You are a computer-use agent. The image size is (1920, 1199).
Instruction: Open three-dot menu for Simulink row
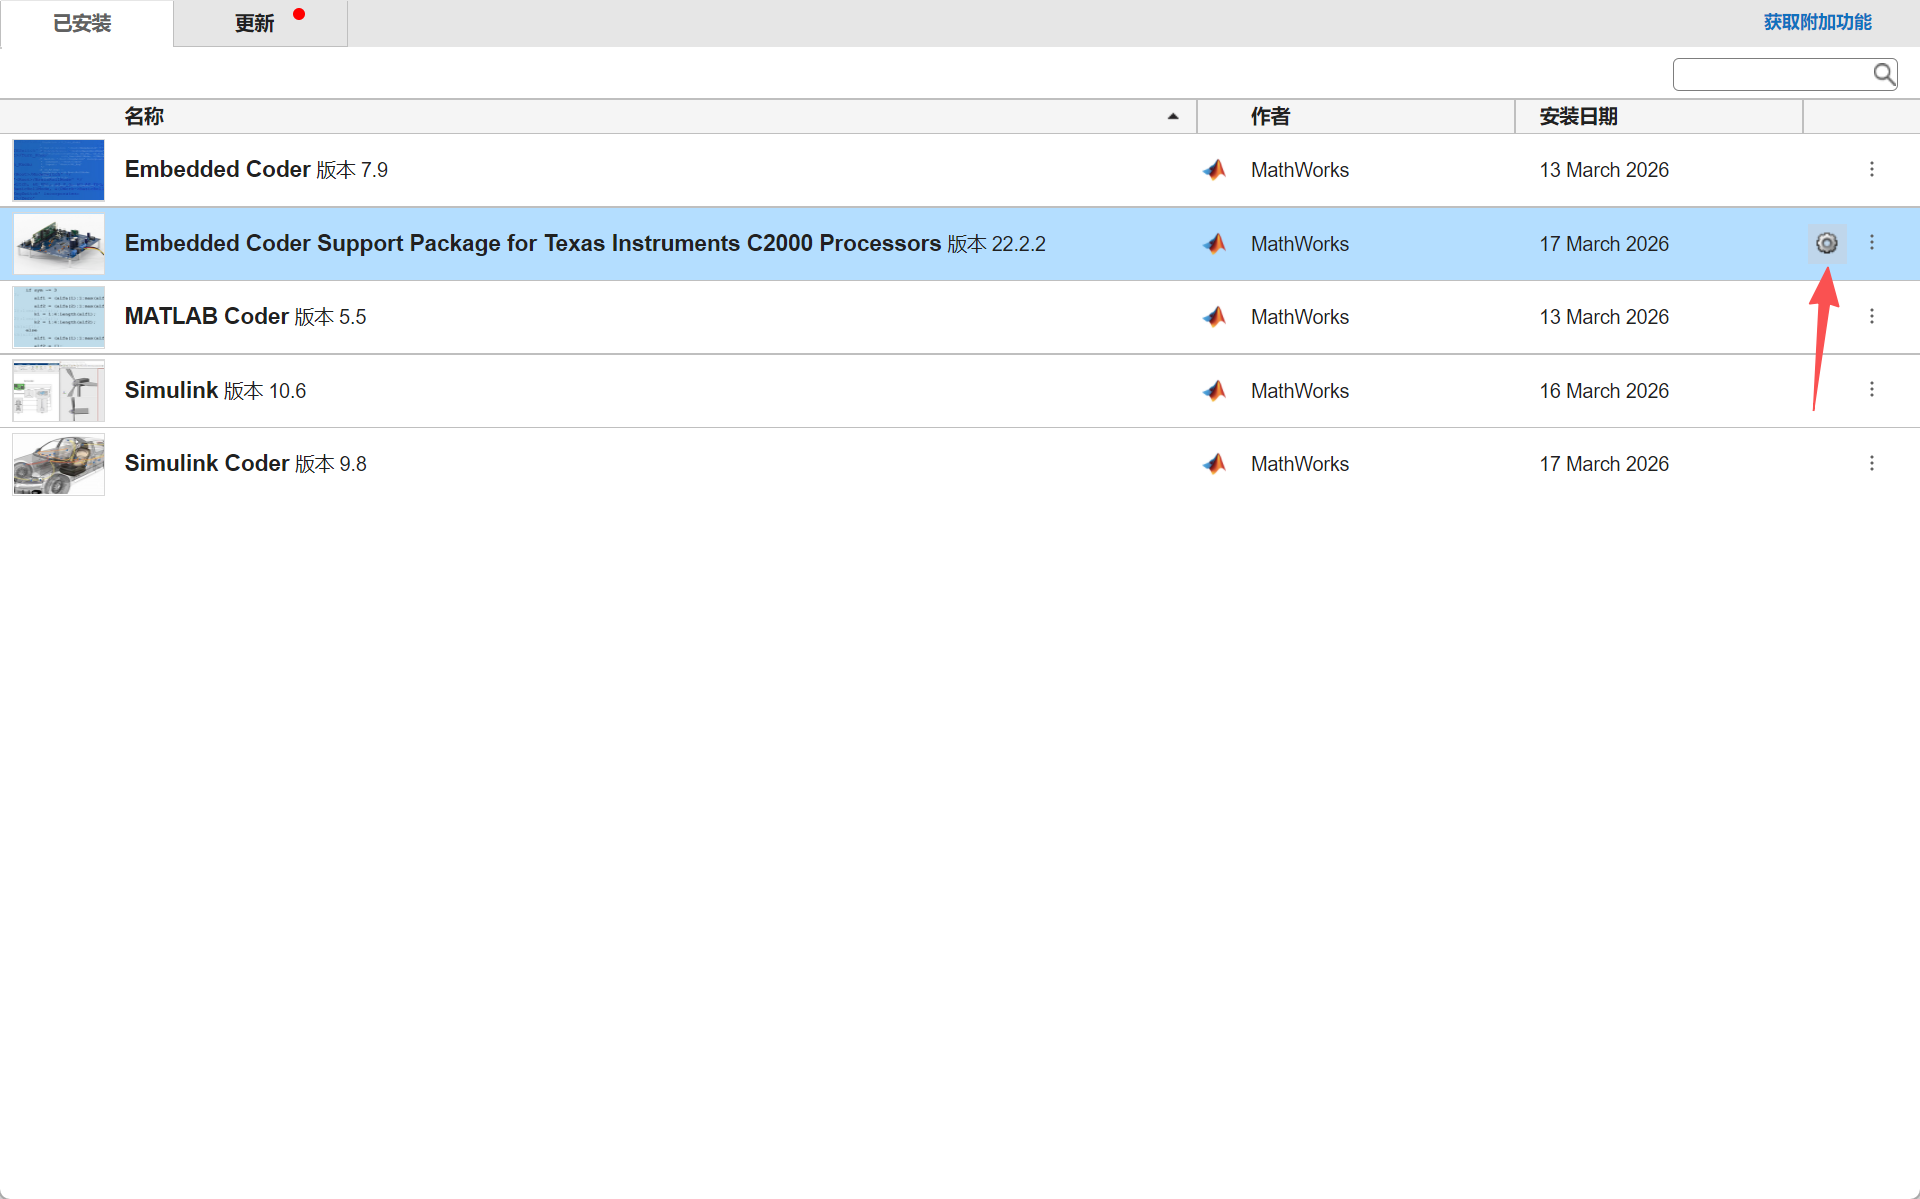pyautogui.click(x=1871, y=389)
